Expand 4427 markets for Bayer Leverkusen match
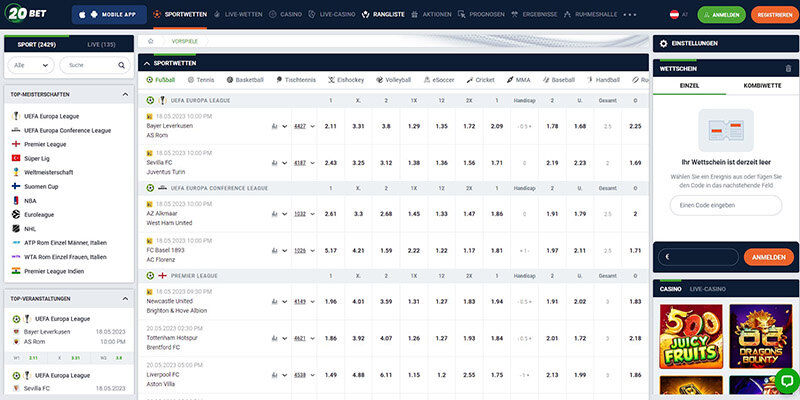The image size is (800, 400). click(304, 126)
